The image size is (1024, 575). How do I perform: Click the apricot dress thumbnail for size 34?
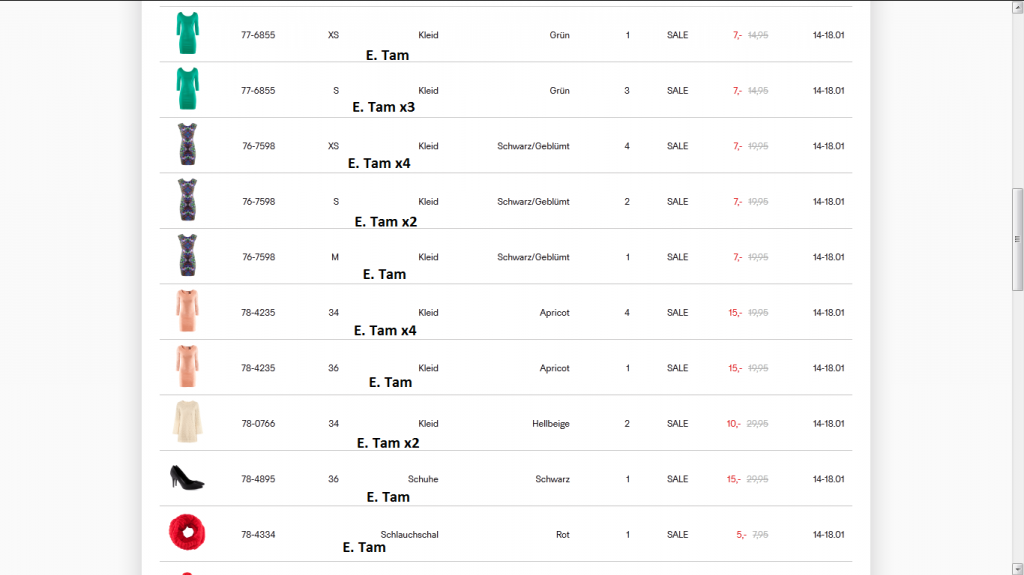(x=187, y=311)
